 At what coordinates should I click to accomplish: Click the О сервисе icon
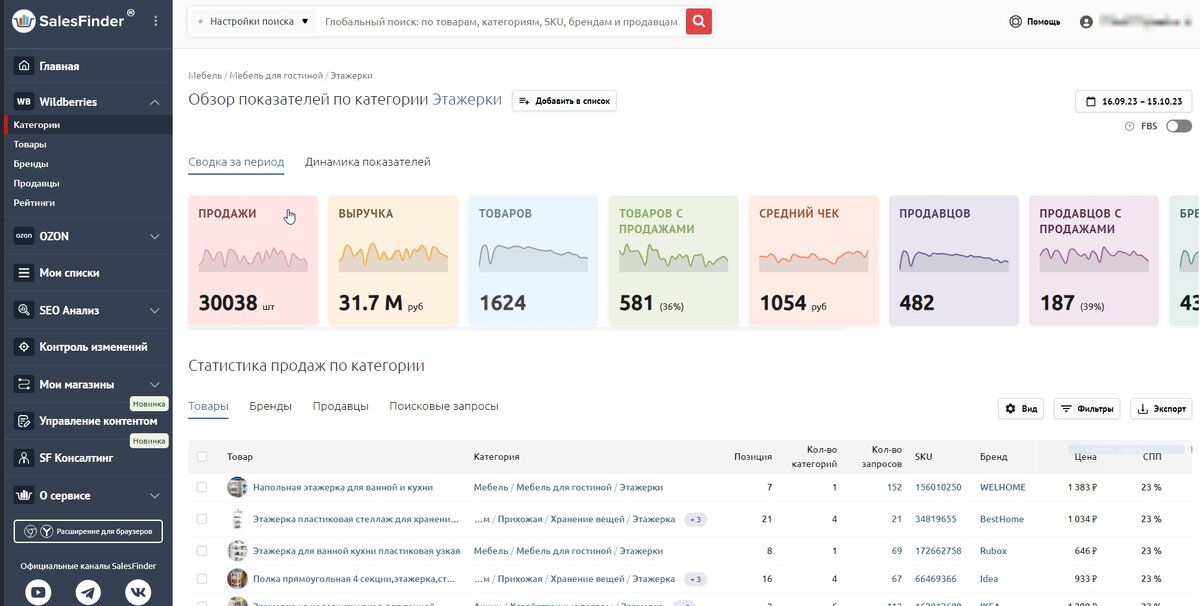[23, 495]
